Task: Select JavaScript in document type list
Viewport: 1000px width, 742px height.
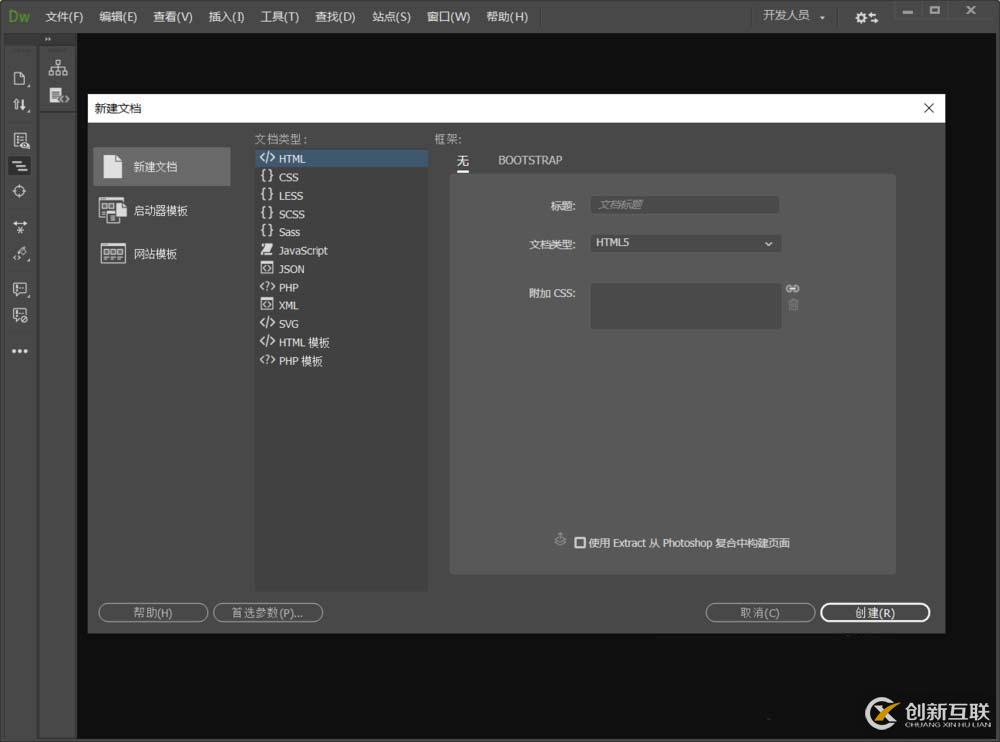Action: pos(303,251)
